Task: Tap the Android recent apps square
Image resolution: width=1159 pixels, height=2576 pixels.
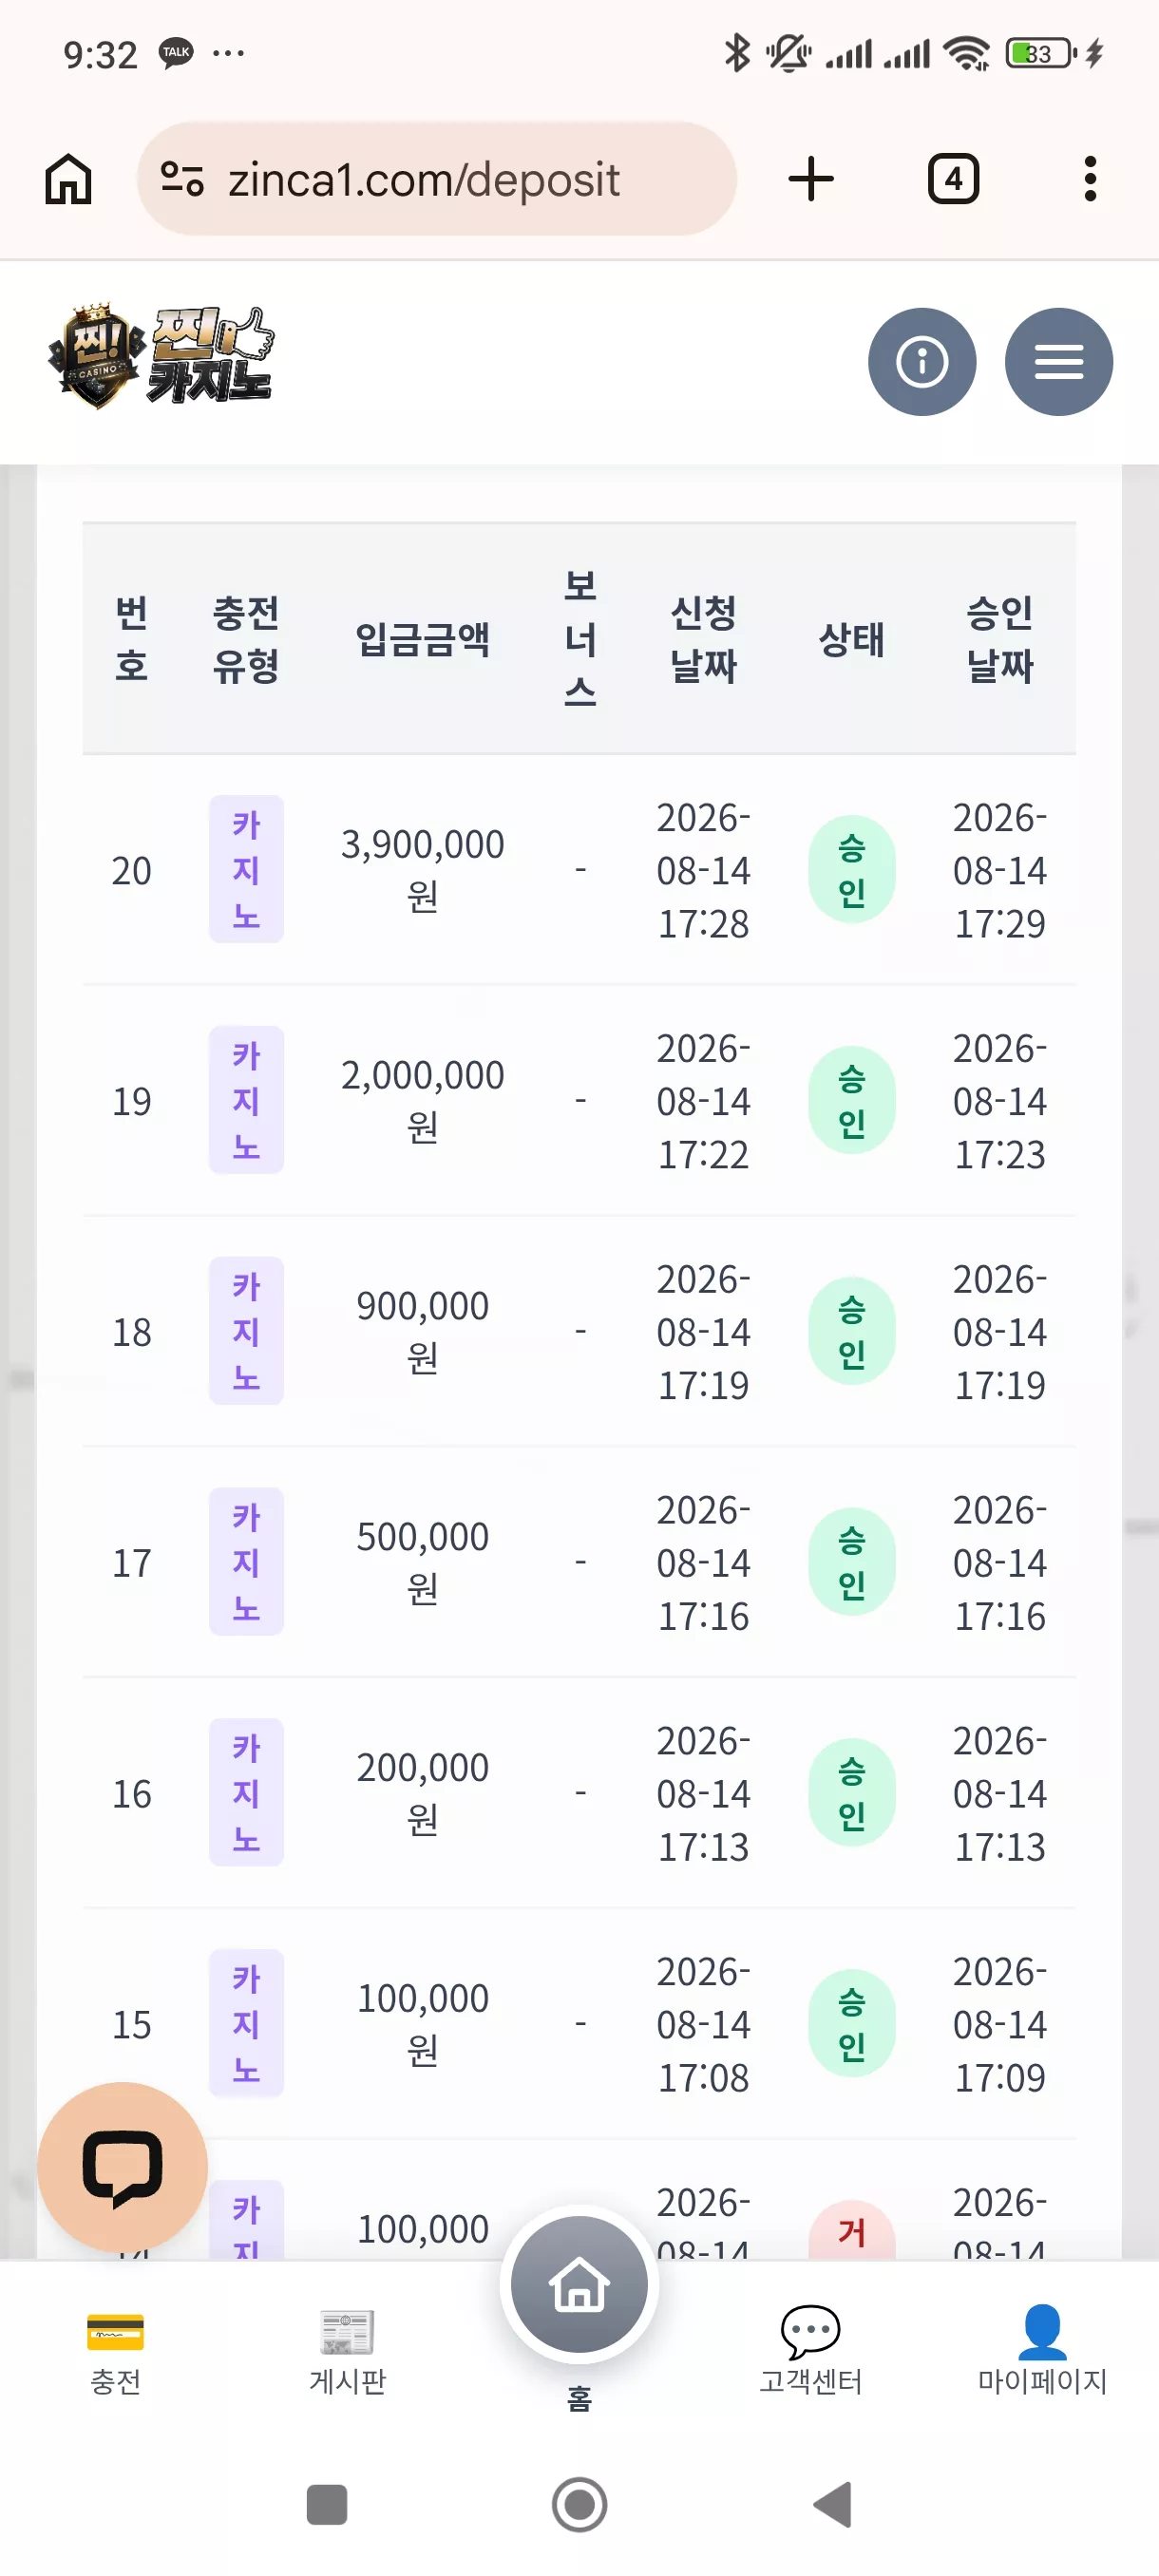Action: pyautogui.click(x=326, y=2505)
